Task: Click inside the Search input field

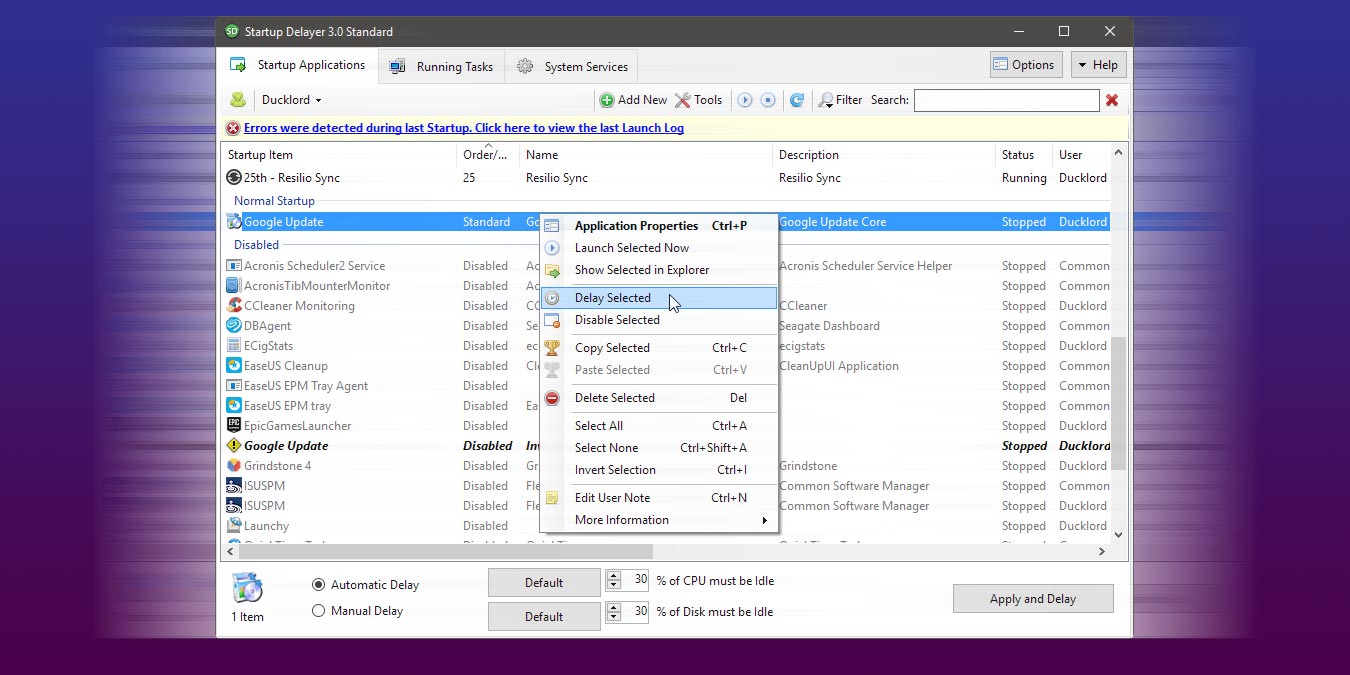Action: click(1006, 100)
